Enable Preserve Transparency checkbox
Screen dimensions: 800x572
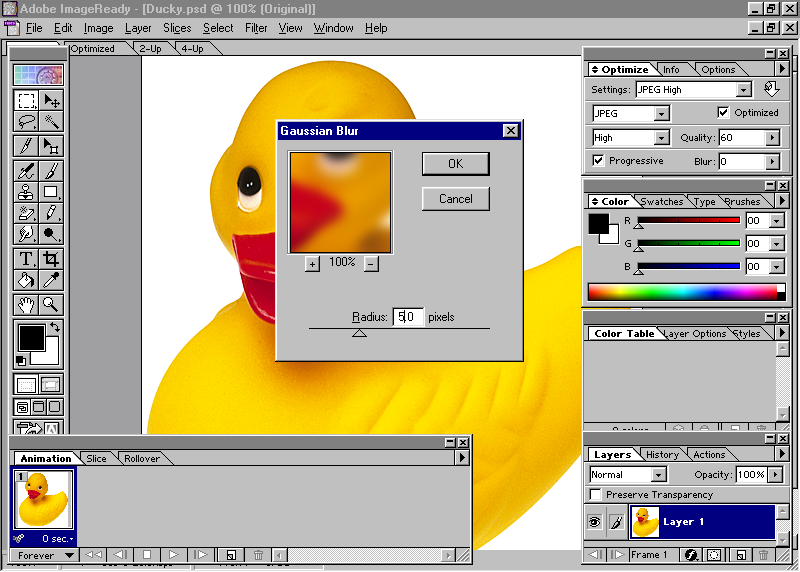pyautogui.click(x=595, y=494)
